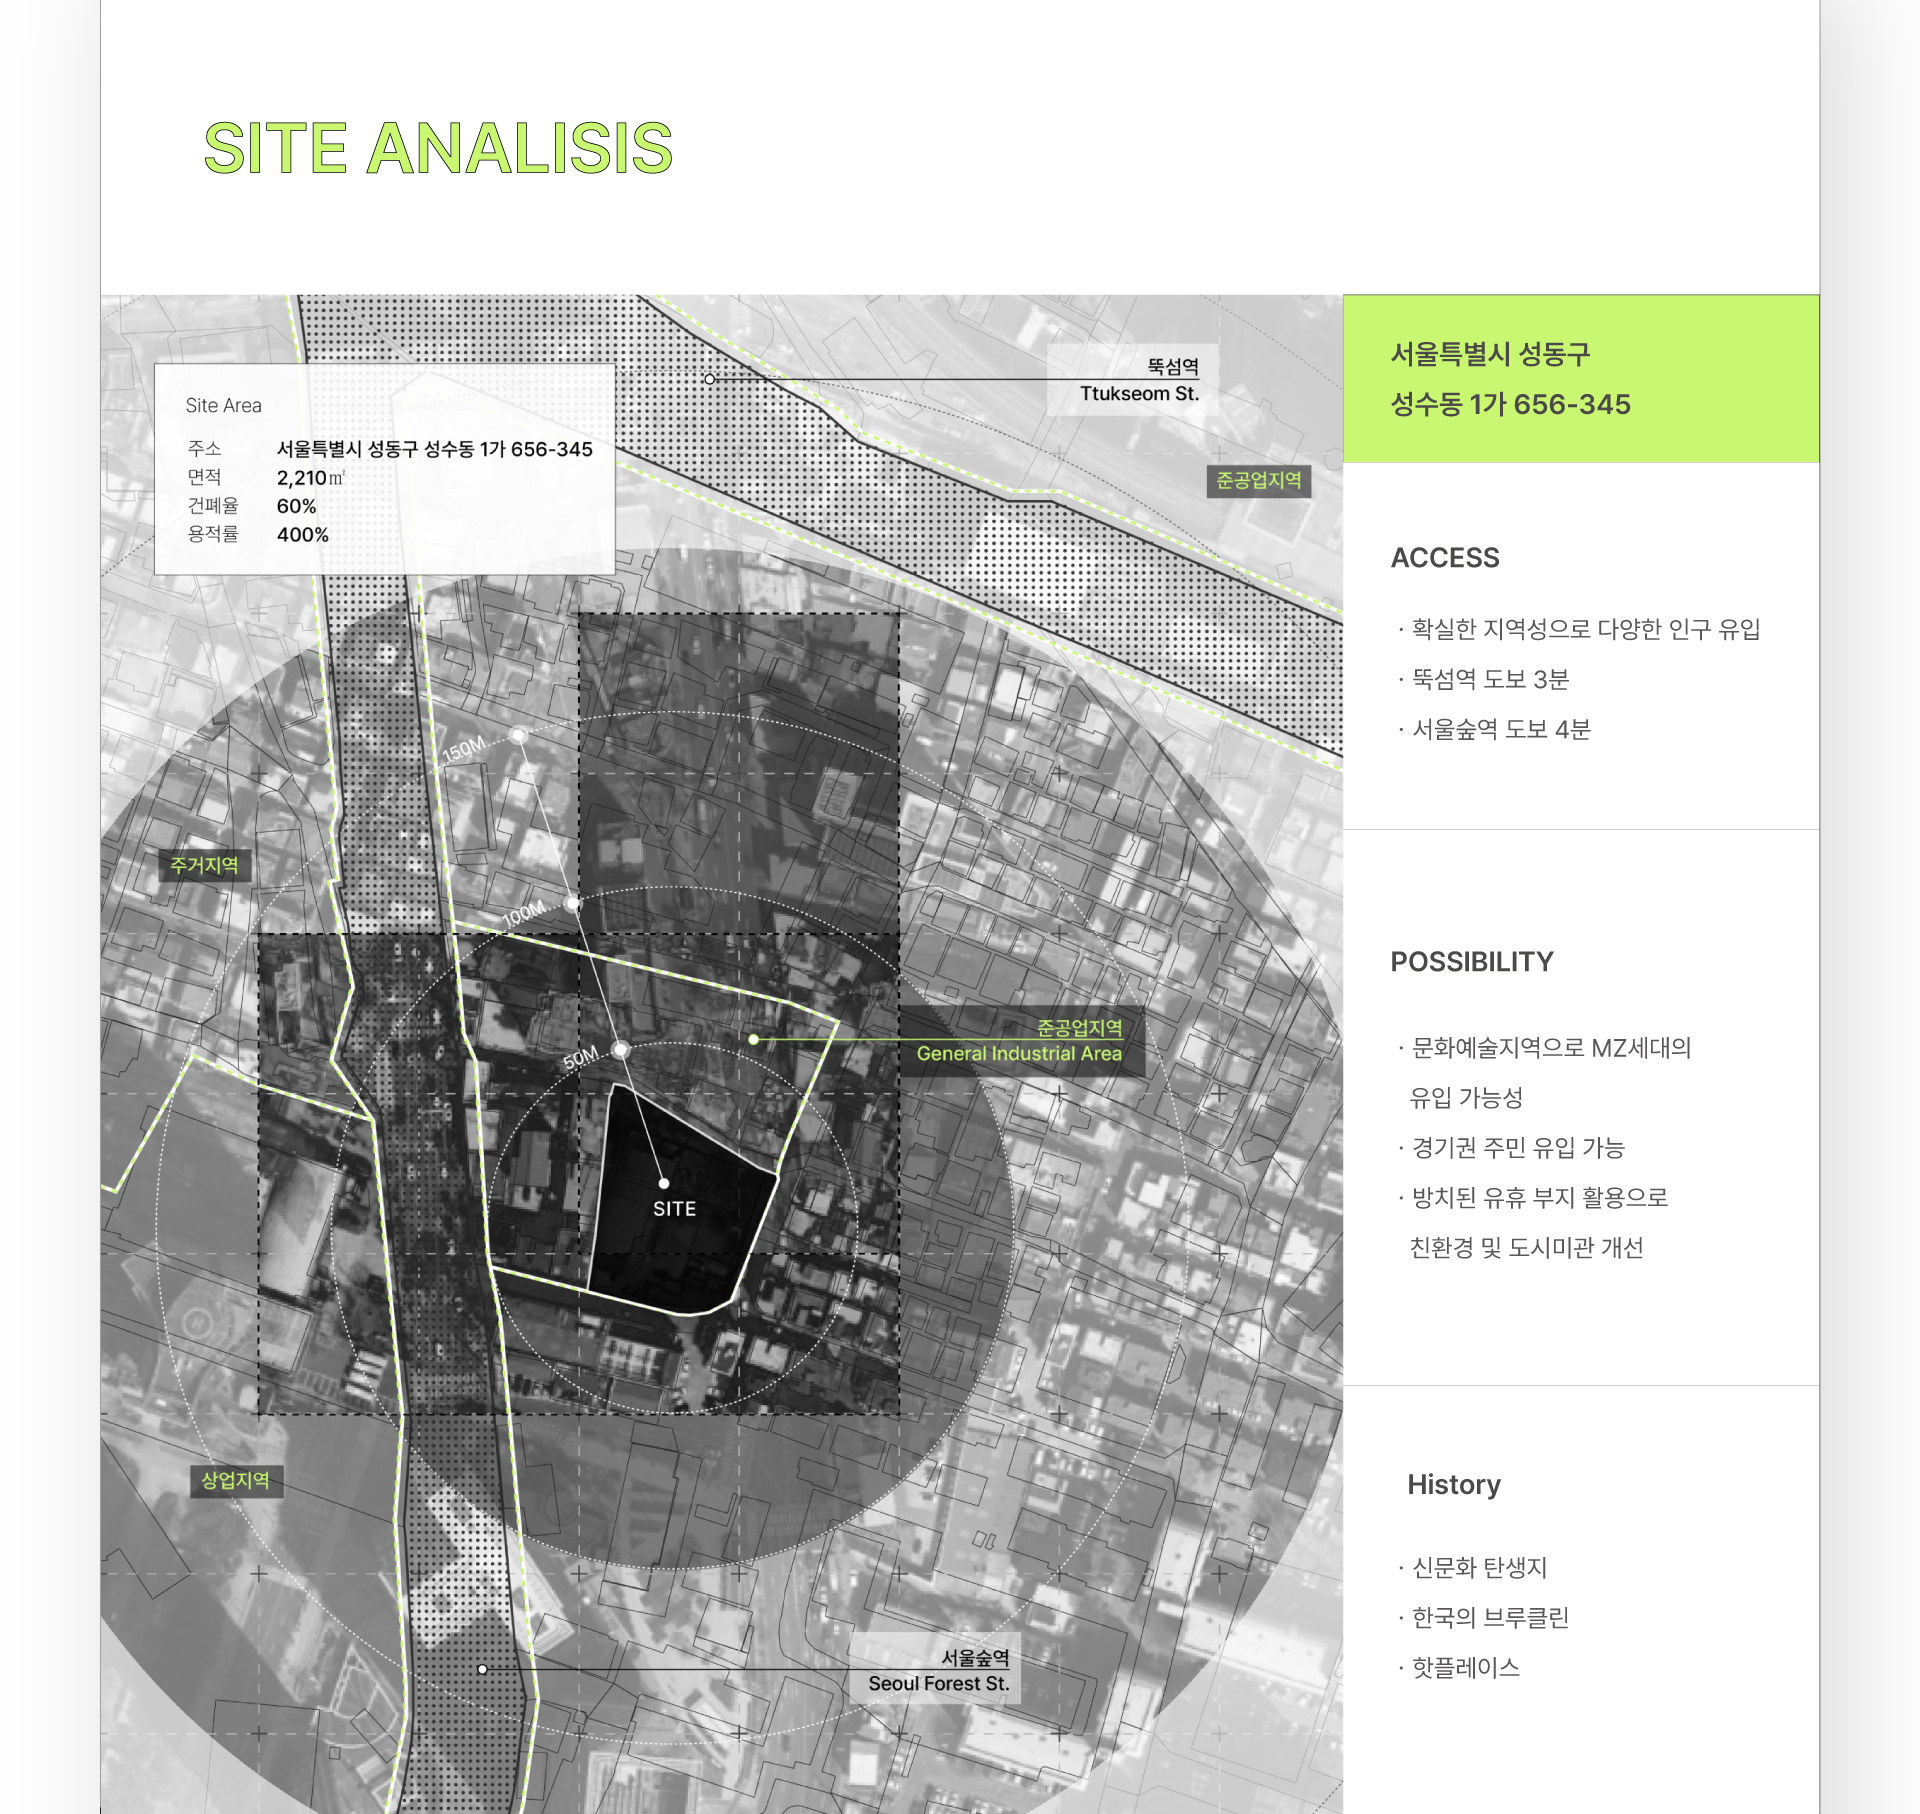Click the POSSIBILITY section heading
The height and width of the screenshot is (1814, 1920).
[x=1472, y=962]
